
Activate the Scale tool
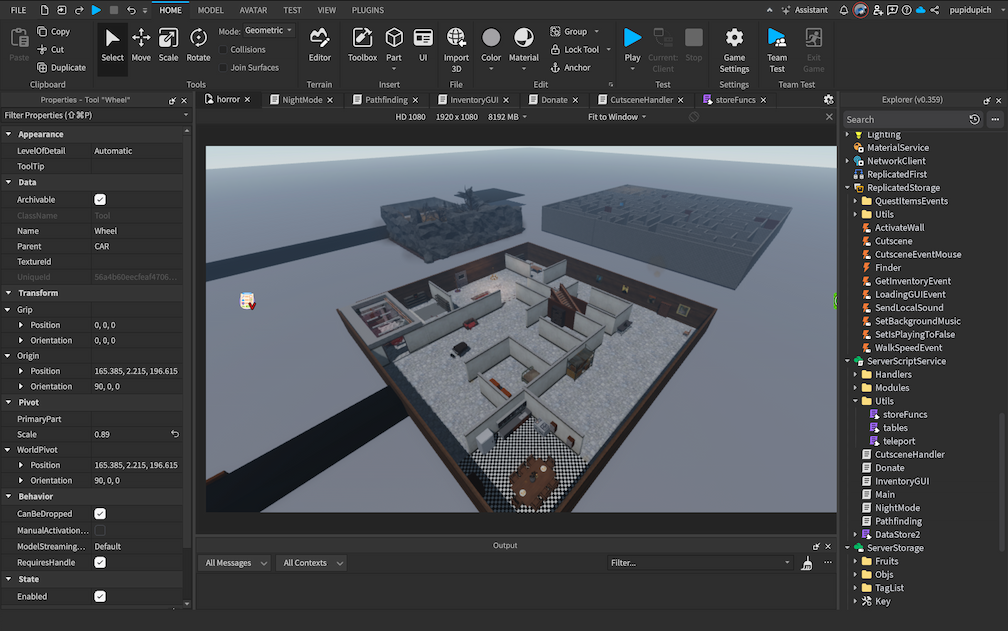click(x=168, y=45)
